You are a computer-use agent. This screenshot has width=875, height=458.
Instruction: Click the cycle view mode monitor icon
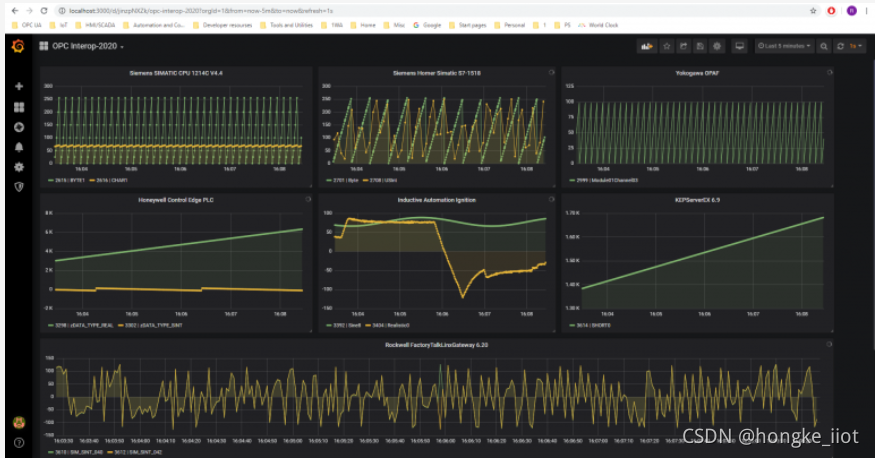click(x=739, y=46)
